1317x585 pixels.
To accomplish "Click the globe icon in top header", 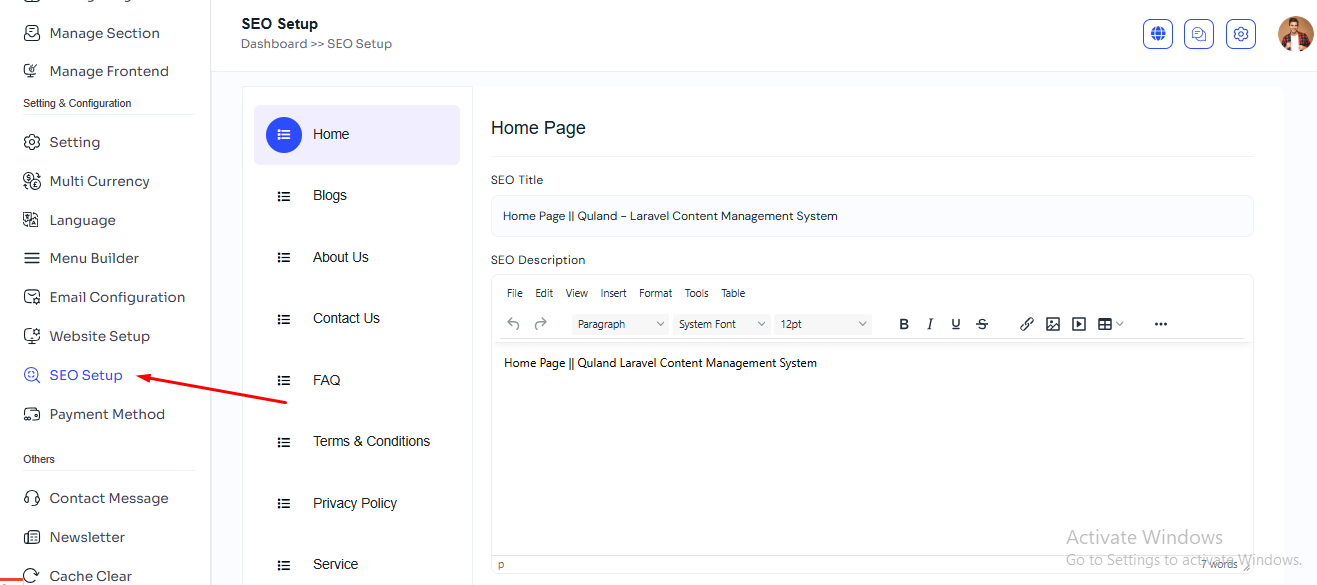I will (1158, 34).
